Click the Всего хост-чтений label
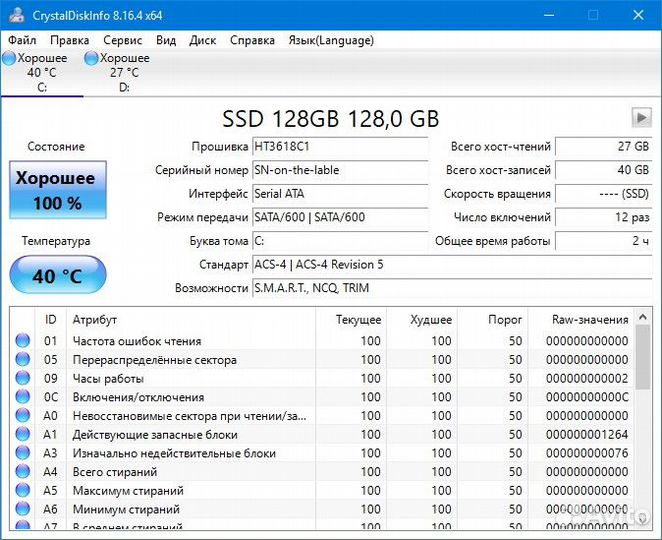The width and height of the screenshot is (662, 540). (501, 147)
